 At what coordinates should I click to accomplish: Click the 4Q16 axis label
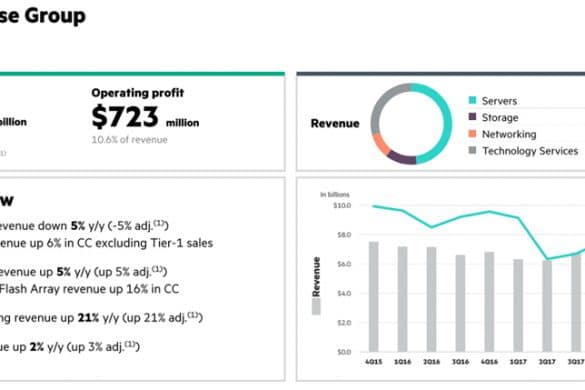pos(489,362)
